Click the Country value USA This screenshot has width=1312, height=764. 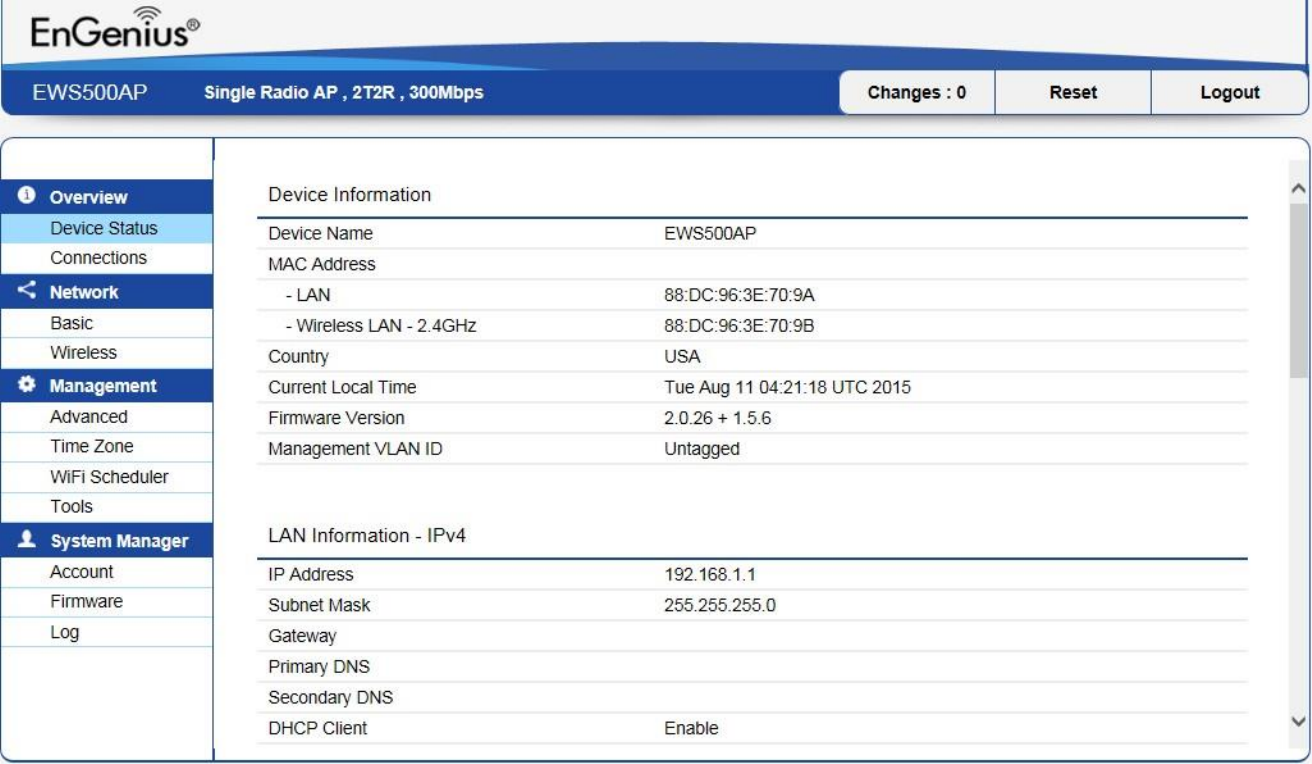(x=682, y=357)
